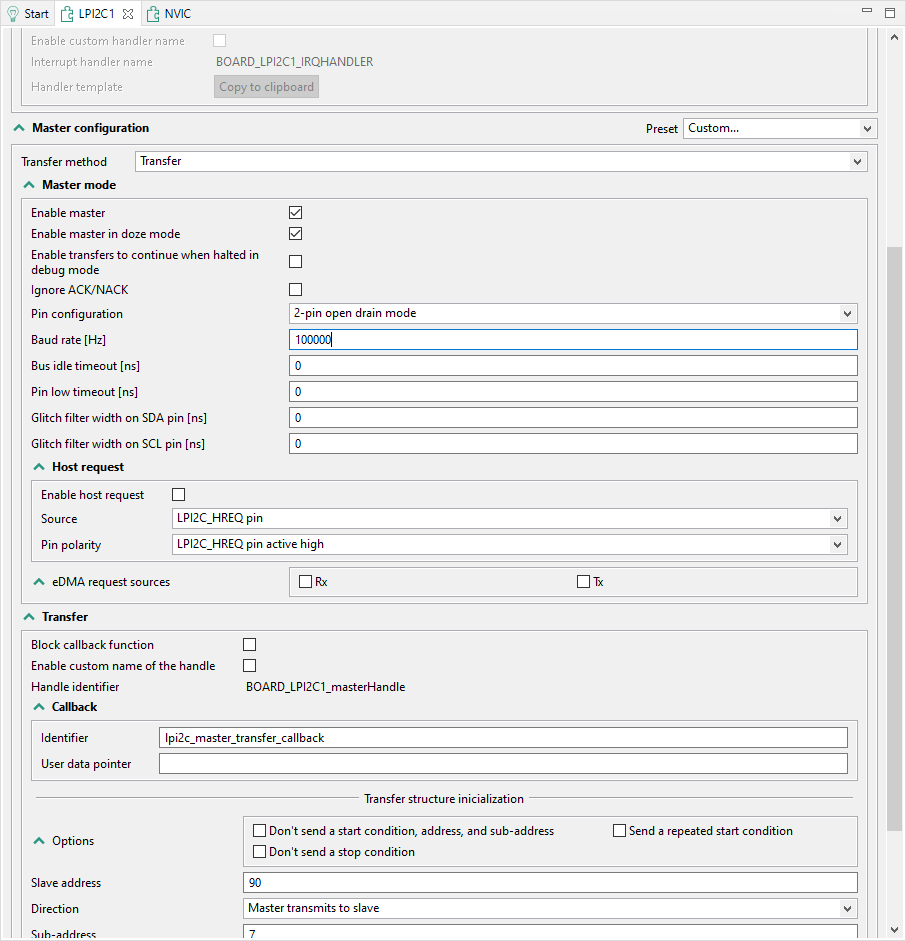The height and width of the screenshot is (941, 906).
Task: Click the lightbulb icon on the Start tab
Action: (x=14, y=13)
